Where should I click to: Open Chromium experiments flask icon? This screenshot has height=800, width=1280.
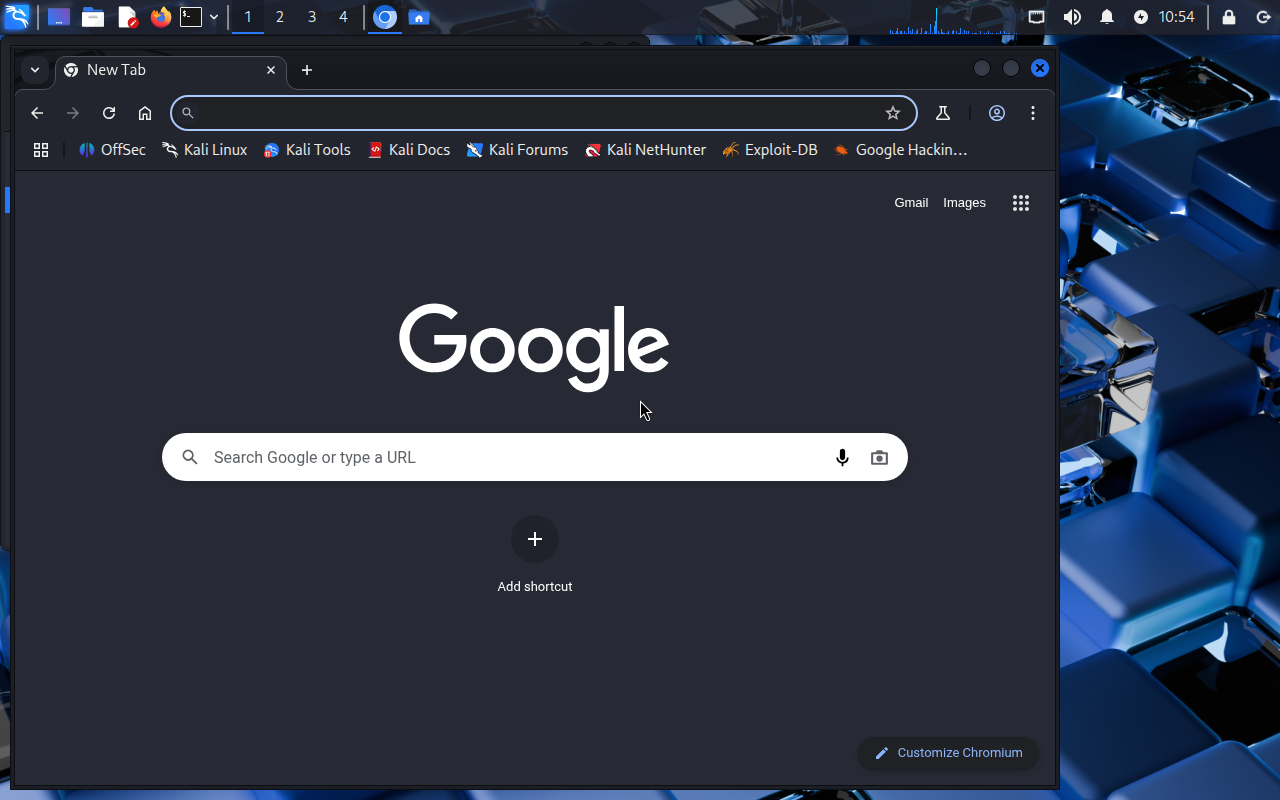point(942,113)
